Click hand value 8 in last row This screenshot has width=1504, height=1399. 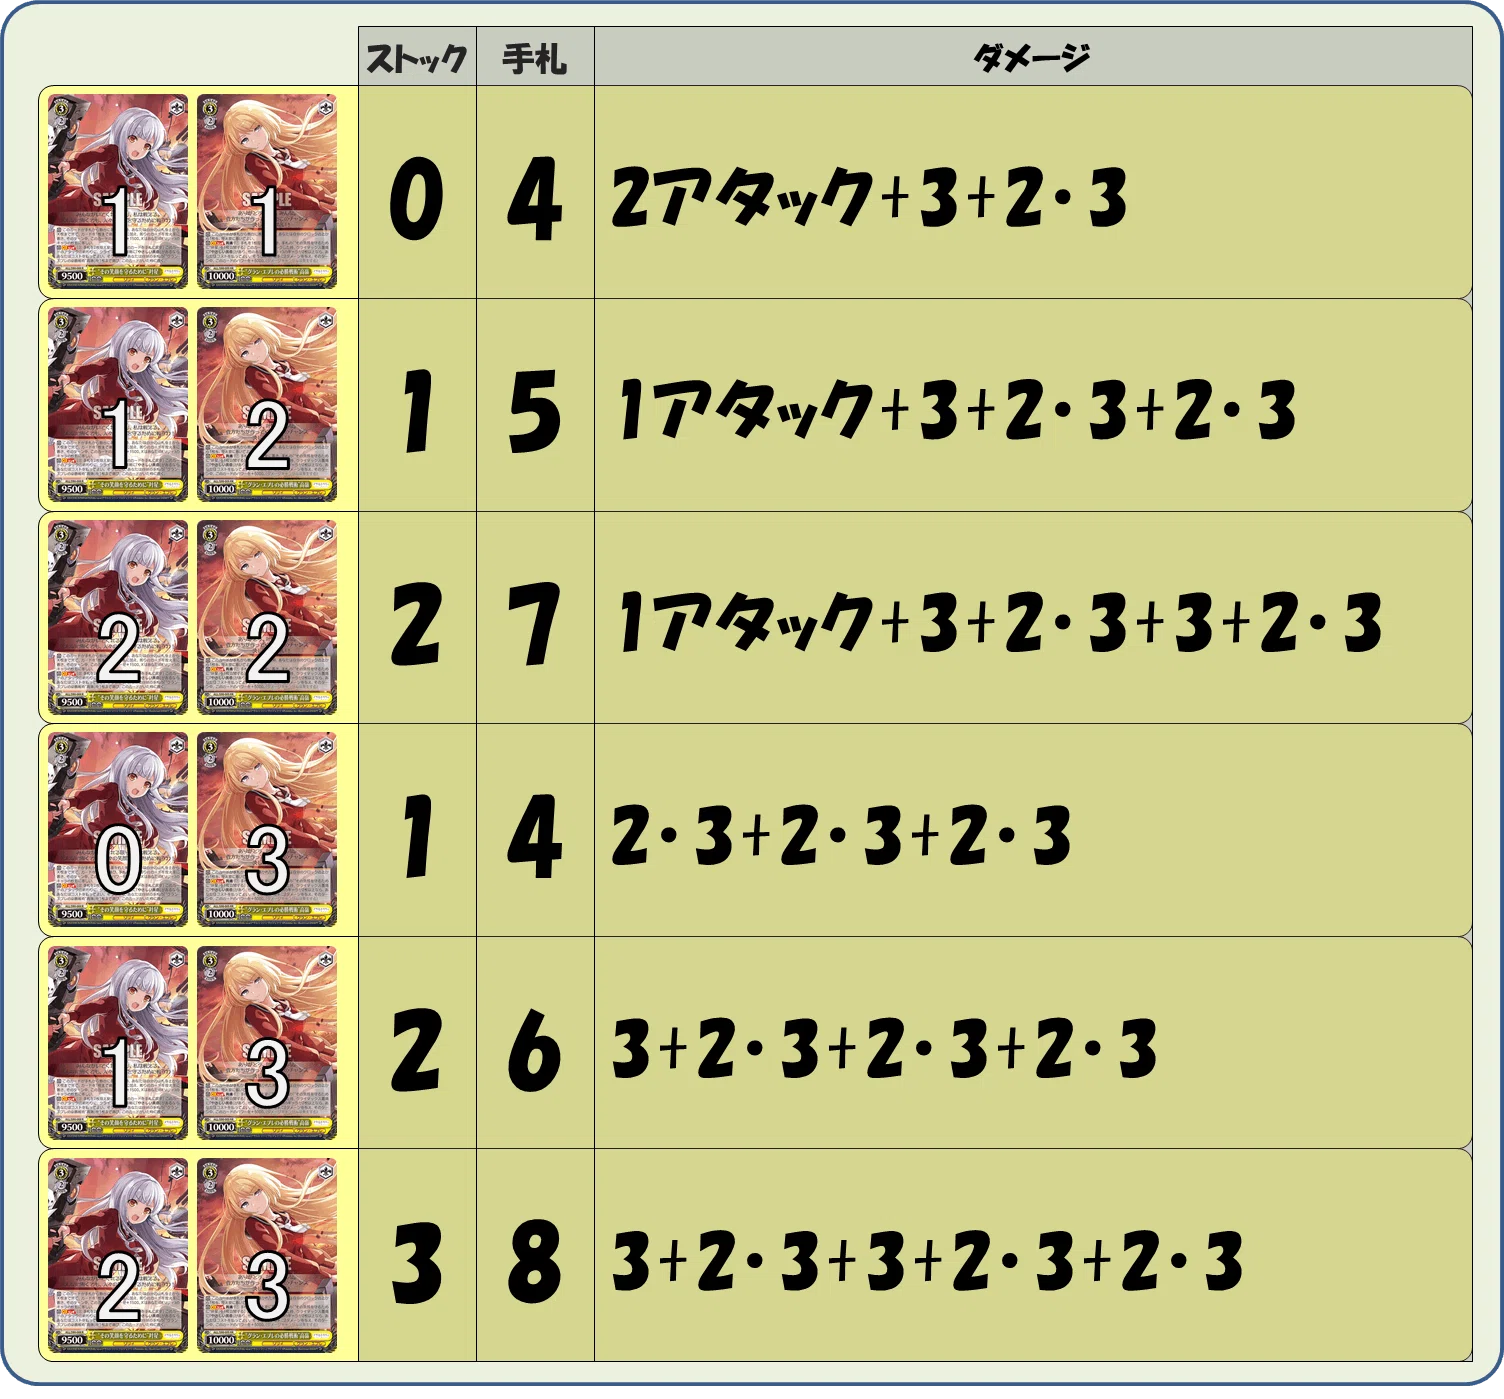(535, 1264)
